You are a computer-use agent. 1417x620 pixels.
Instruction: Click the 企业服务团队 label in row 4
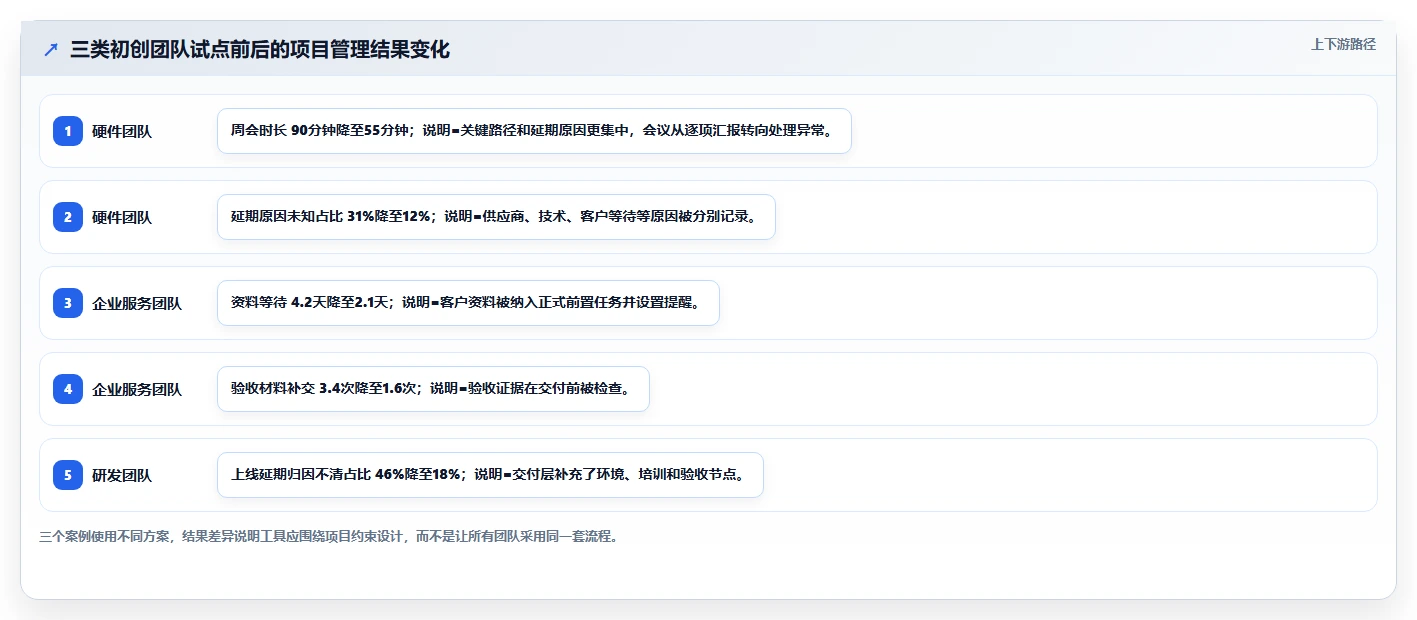[137, 389]
